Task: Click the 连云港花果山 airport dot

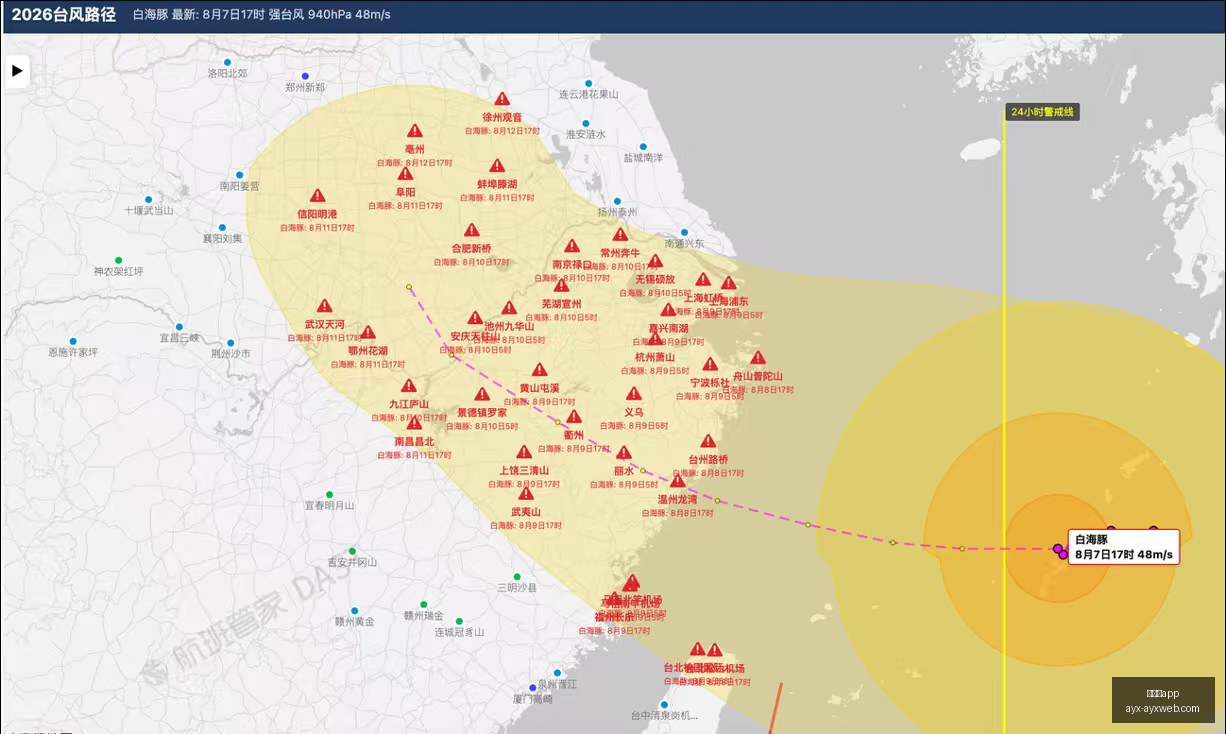Action: (588, 83)
